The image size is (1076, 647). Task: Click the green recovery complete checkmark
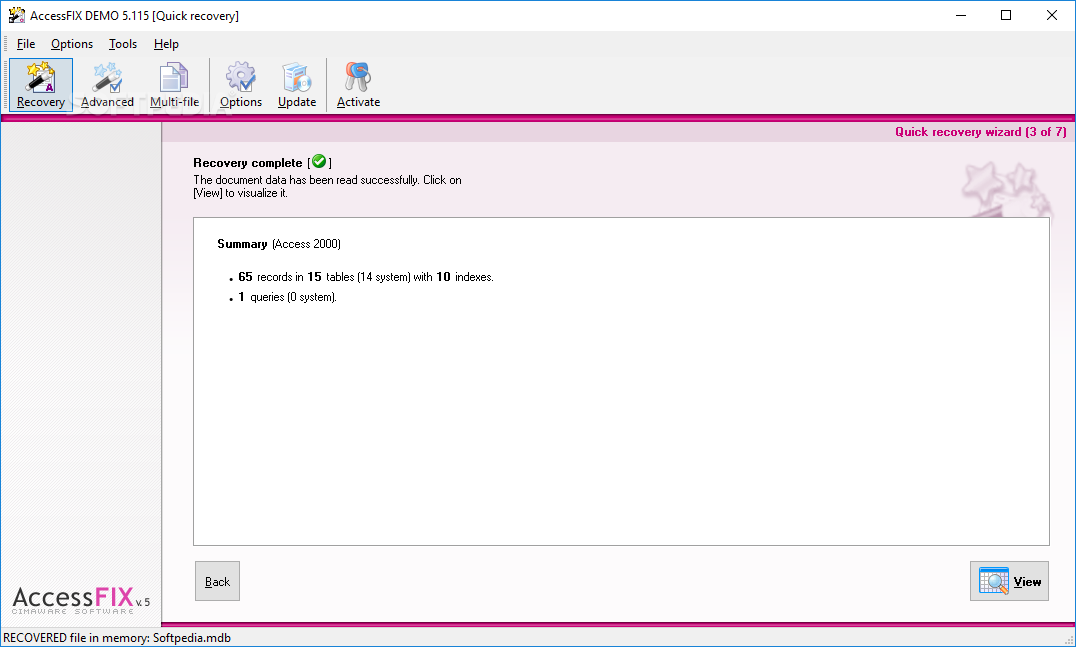coord(319,162)
